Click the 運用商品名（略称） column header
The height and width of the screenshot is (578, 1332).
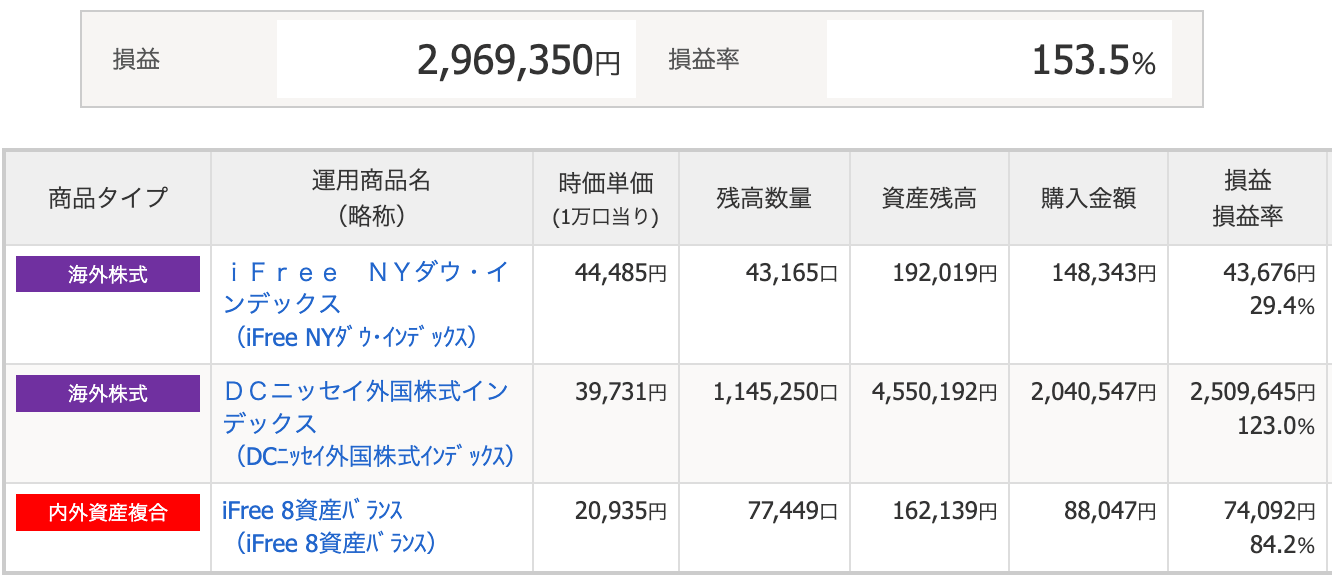point(370,197)
